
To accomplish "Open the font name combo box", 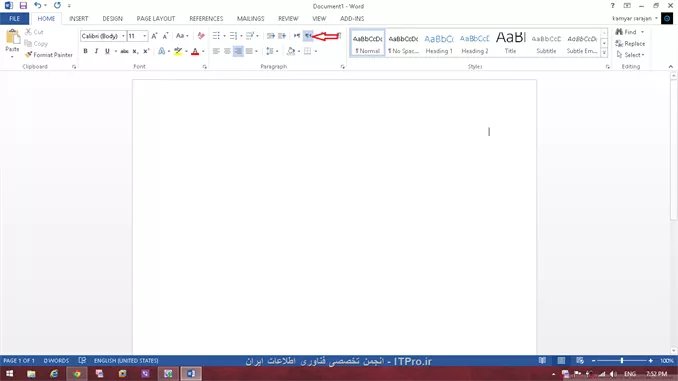I will click(x=103, y=36).
